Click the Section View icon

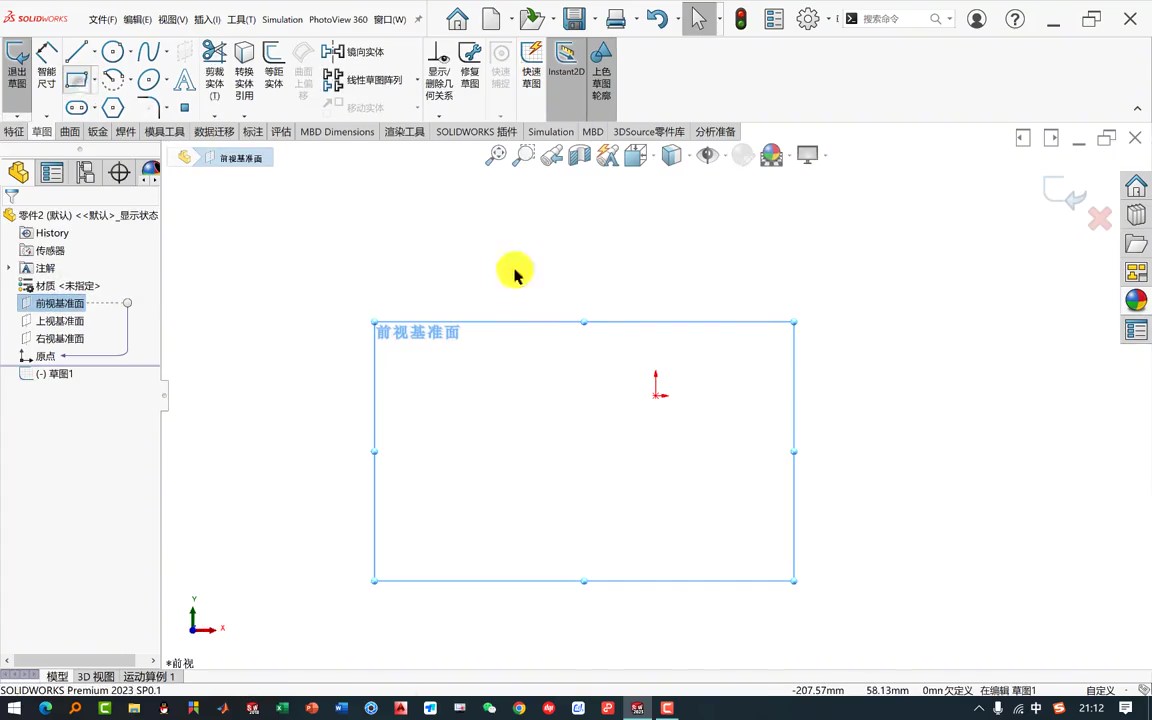[580, 155]
